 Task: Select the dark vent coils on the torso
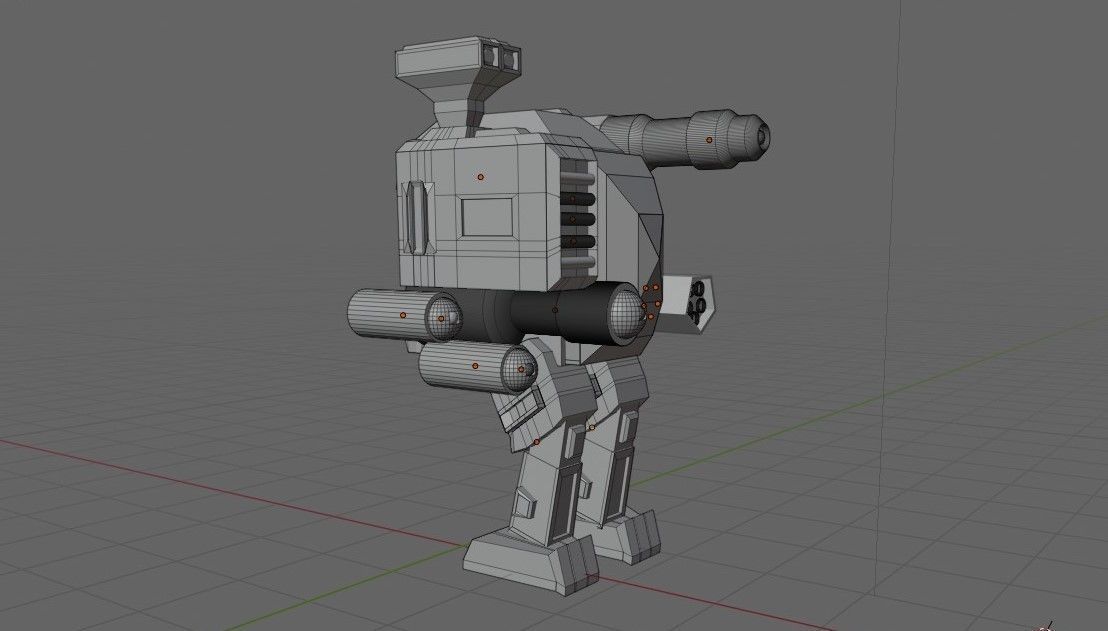(x=577, y=221)
